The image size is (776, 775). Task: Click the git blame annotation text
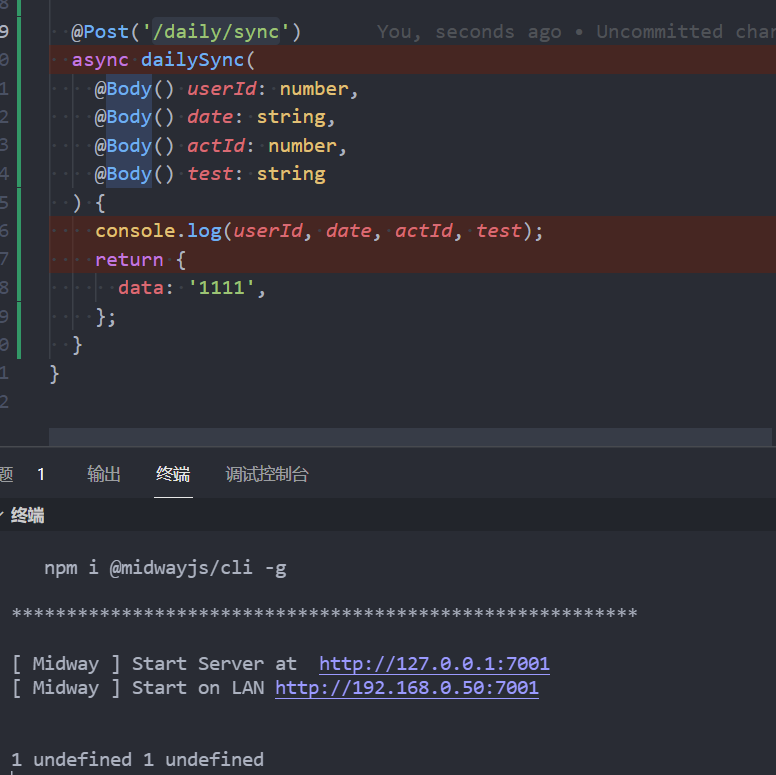point(576,32)
